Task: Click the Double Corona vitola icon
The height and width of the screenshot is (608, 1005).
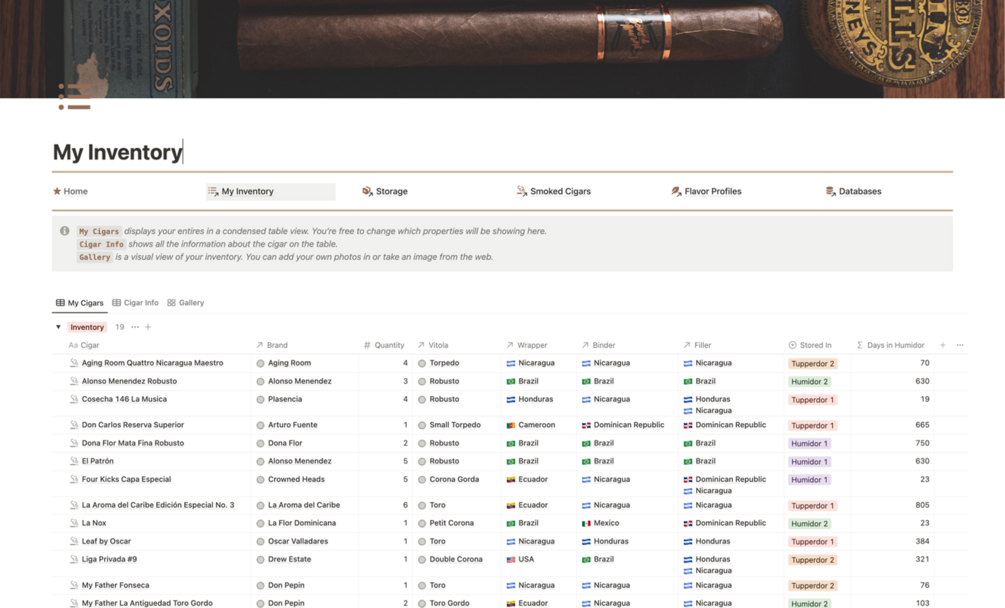Action: [x=422, y=559]
